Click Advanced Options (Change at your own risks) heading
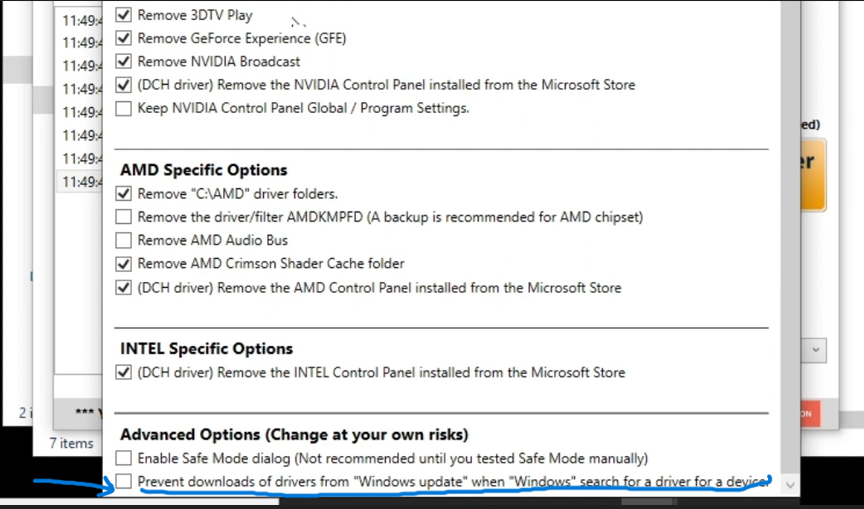 tap(294, 435)
